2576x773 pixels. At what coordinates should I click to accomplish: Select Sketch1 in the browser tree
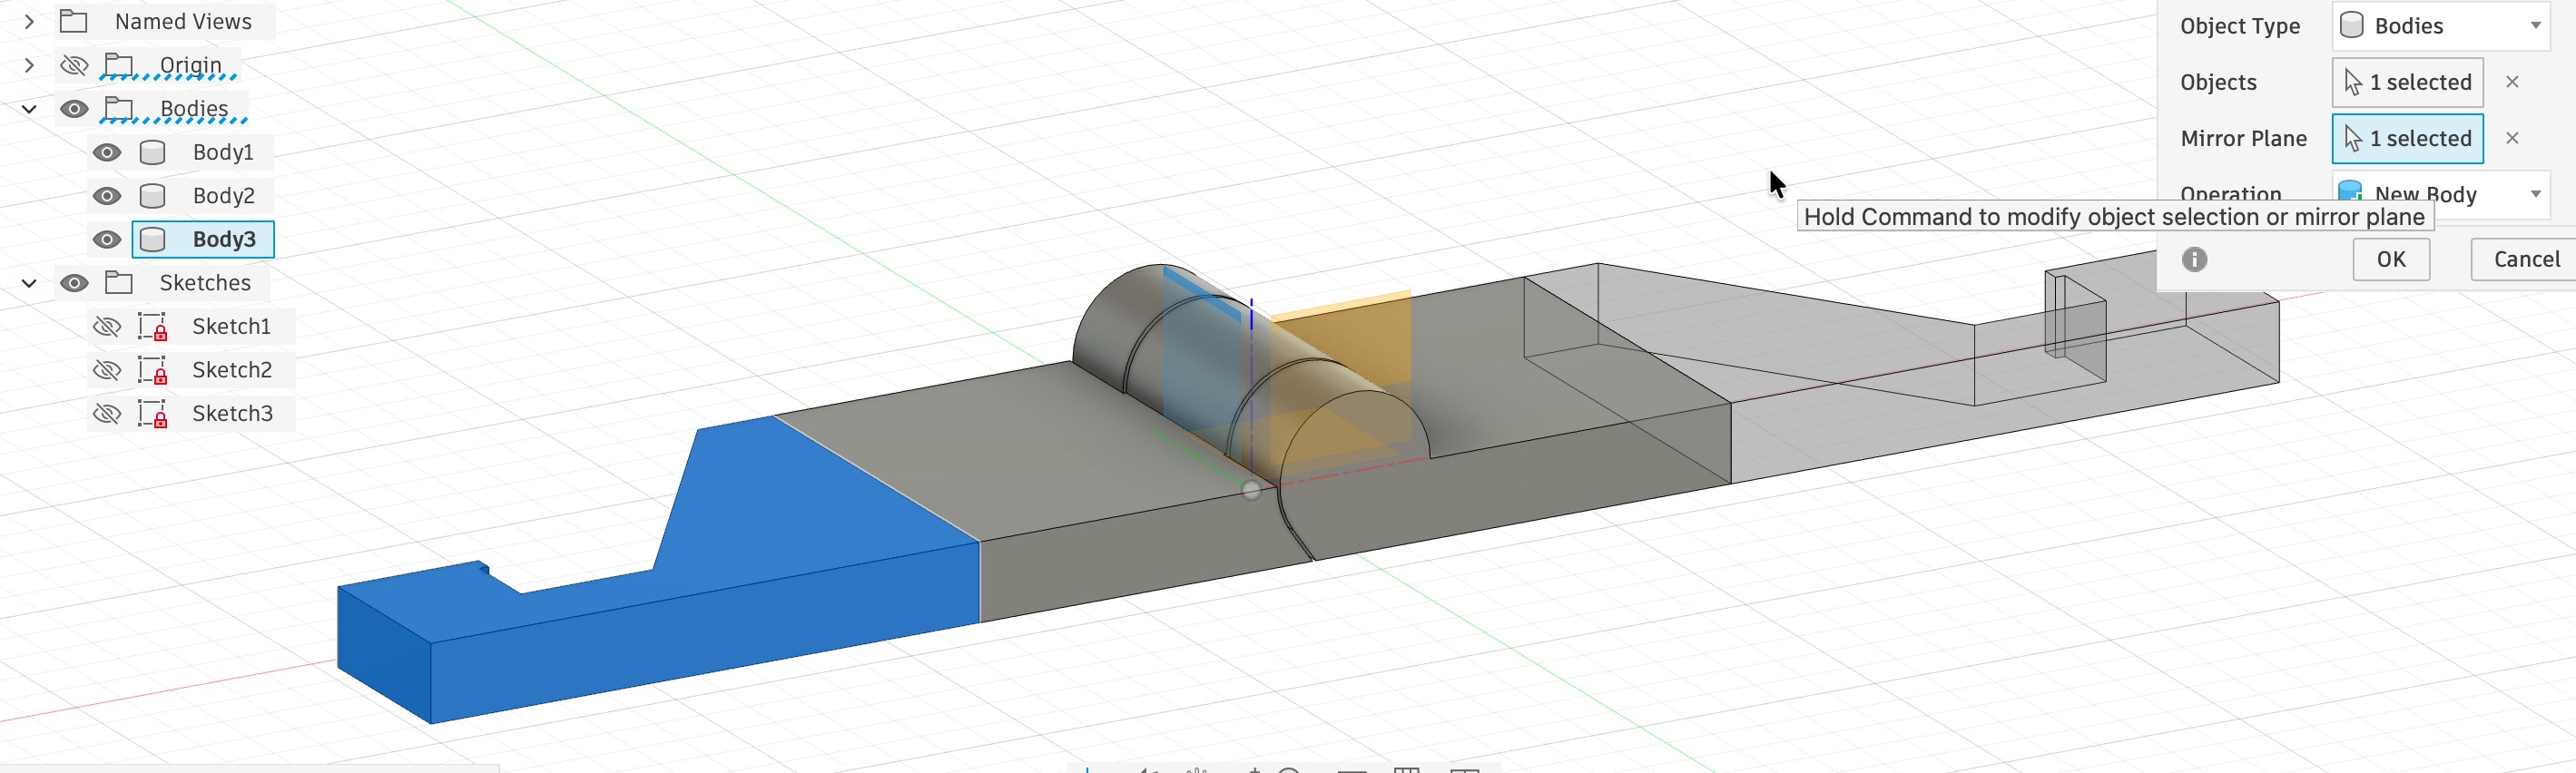[x=231, y=327]
